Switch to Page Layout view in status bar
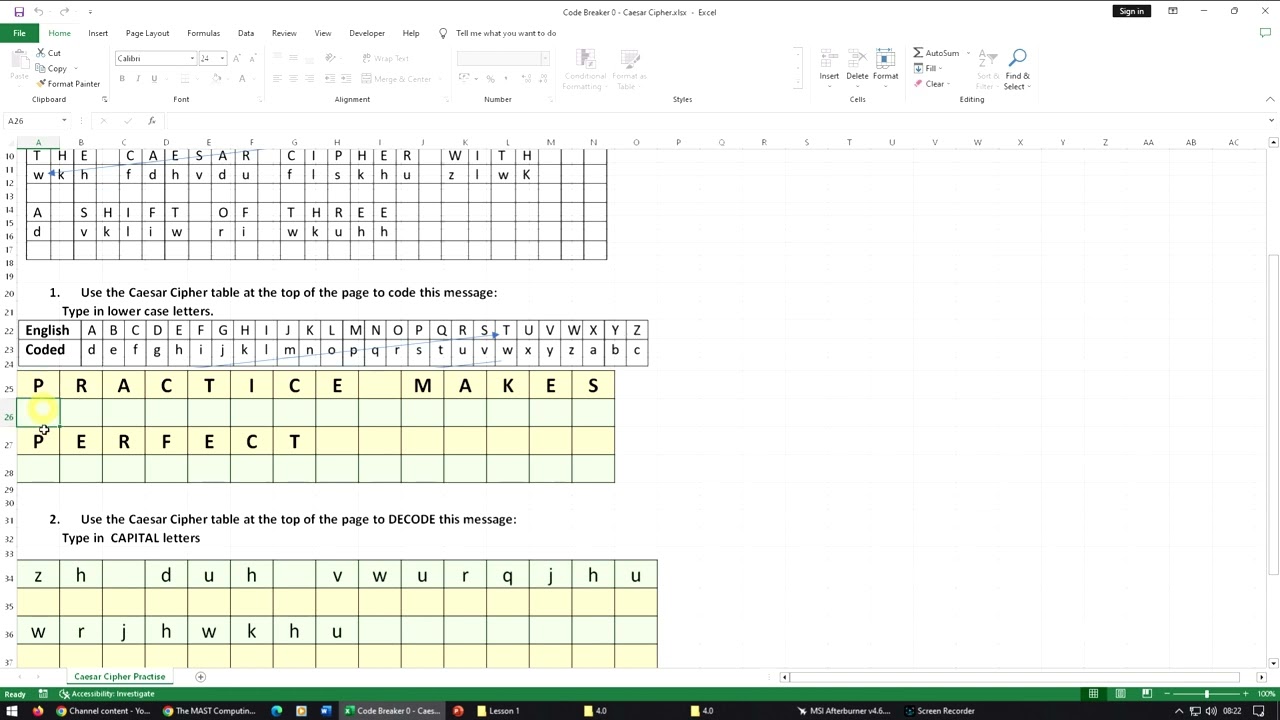 tap(1120, 694)
